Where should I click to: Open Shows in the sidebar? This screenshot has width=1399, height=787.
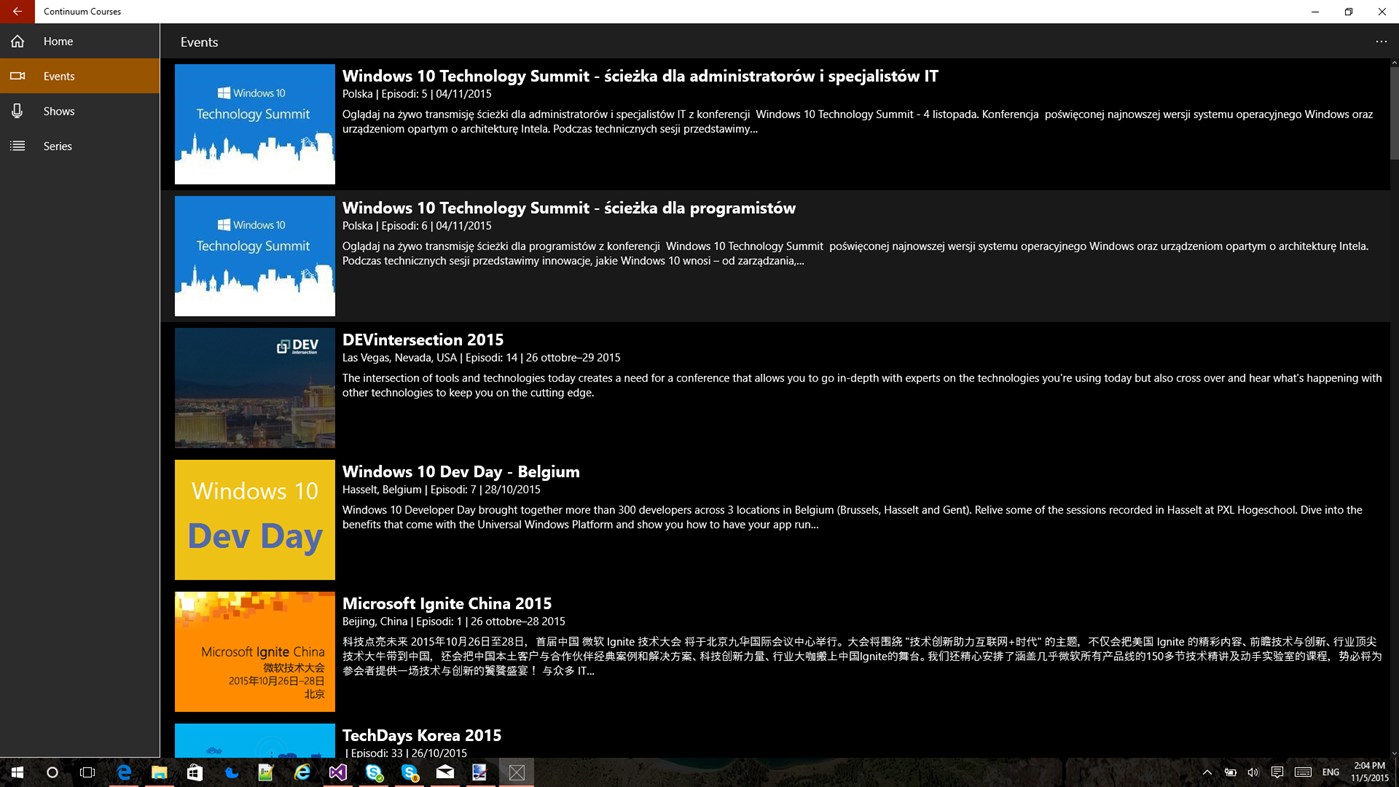(x=80, y=111)
